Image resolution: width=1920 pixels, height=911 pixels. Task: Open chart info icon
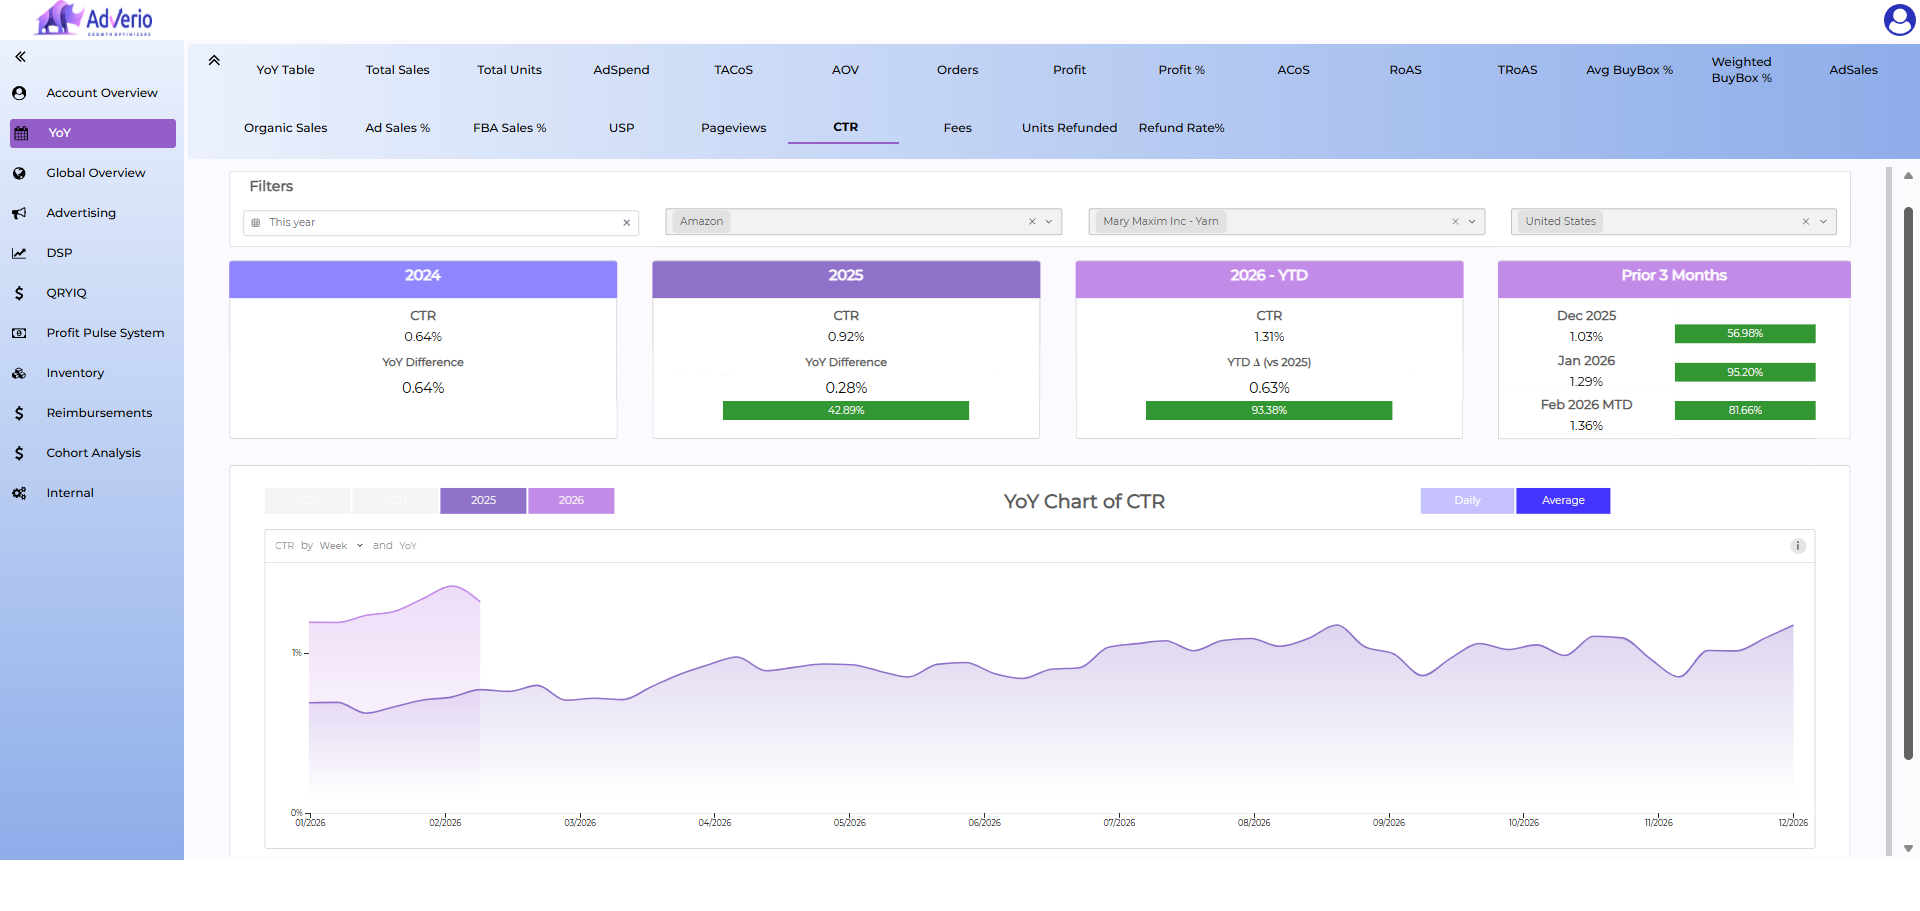(1797, 546)
